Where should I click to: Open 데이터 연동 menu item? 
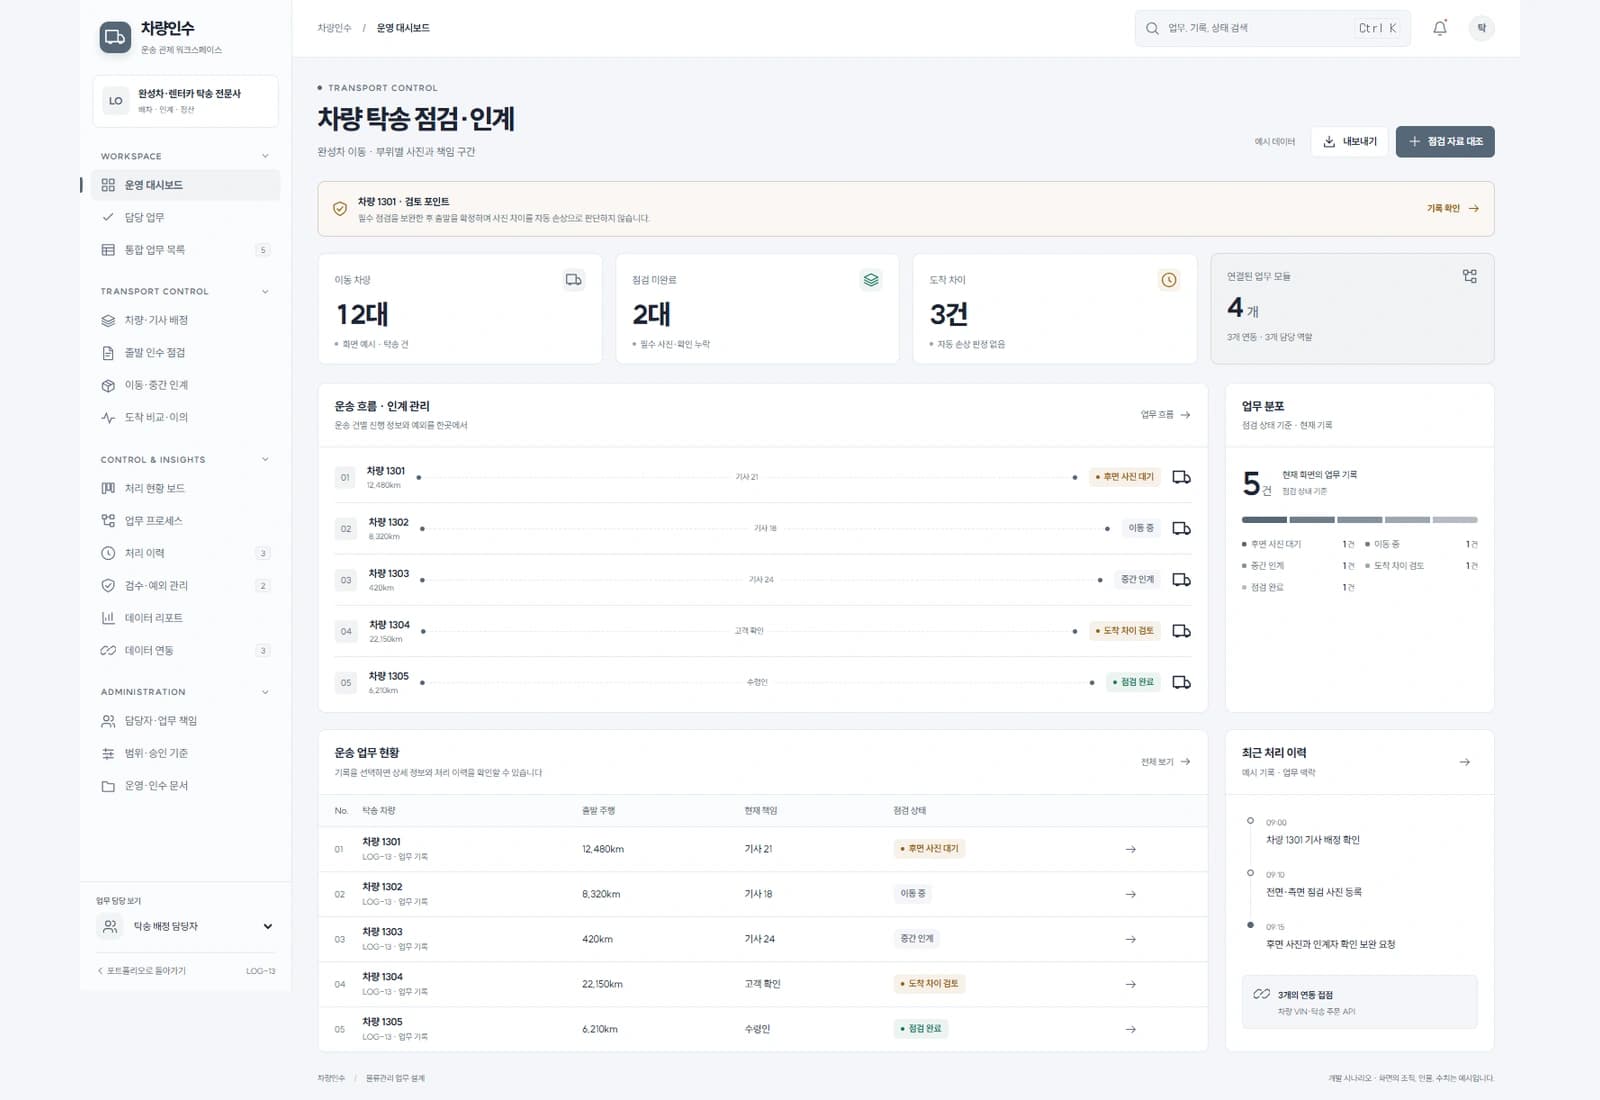click(x=185, y=651)
